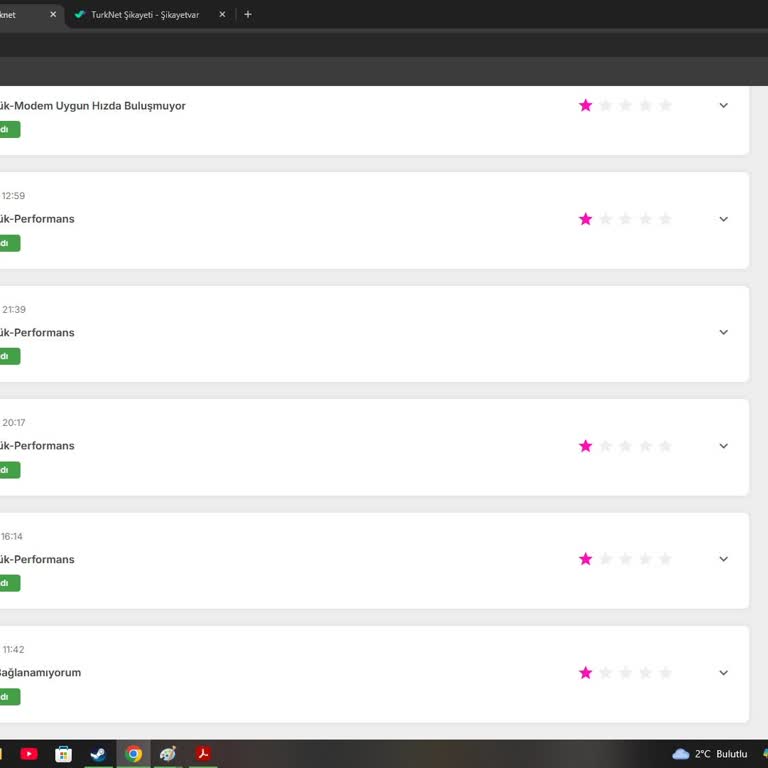Click the green status badge on 12:59 card
The image size is (768, 768).
(x=10, y=243)
